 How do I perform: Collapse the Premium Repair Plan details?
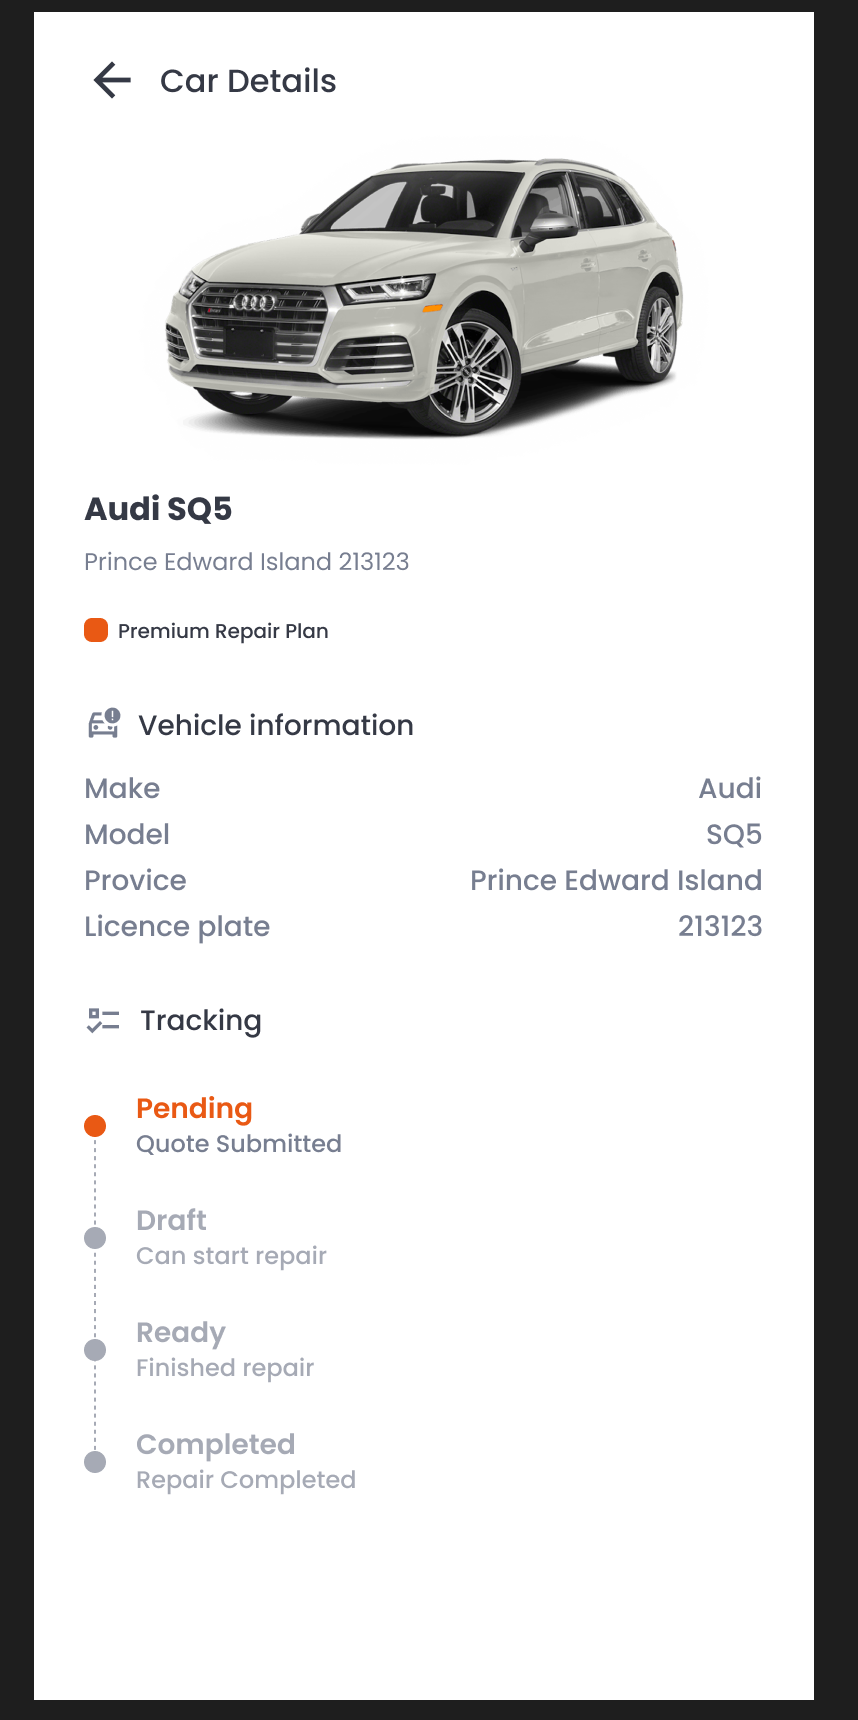222,630
